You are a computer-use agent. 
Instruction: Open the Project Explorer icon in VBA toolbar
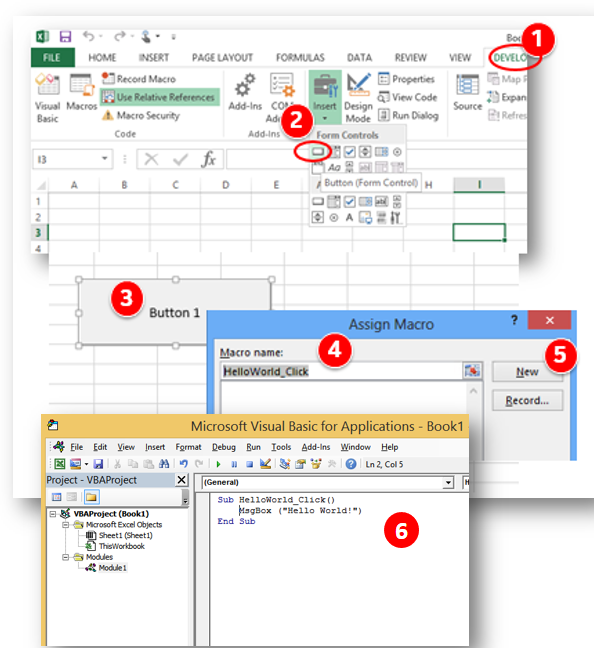coord(285,464)
